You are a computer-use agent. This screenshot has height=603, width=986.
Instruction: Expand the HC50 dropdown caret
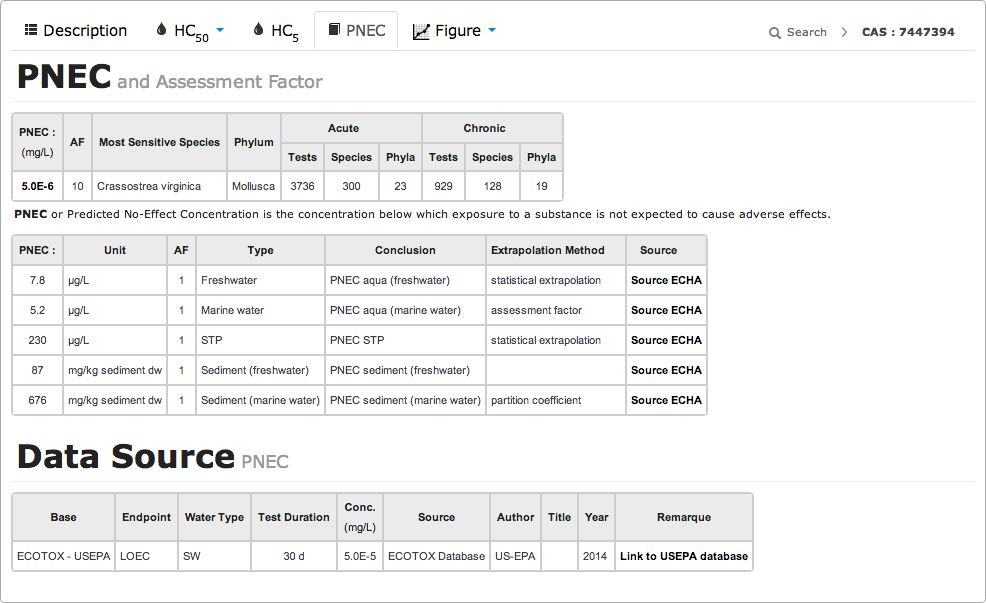point(220,31)
